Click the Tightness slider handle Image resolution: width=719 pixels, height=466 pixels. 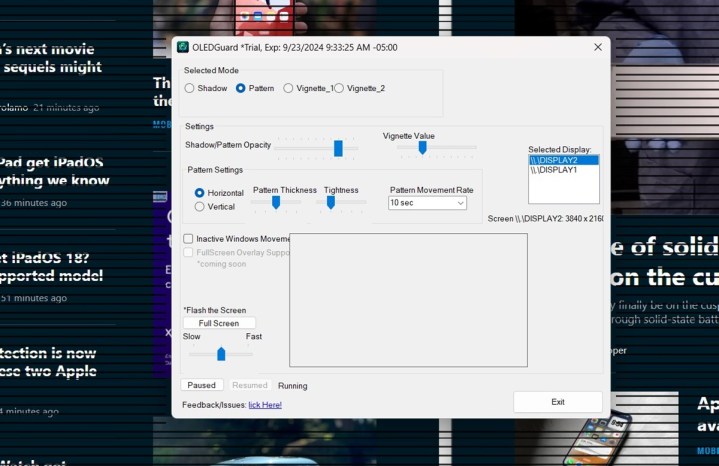coord(330,202)
